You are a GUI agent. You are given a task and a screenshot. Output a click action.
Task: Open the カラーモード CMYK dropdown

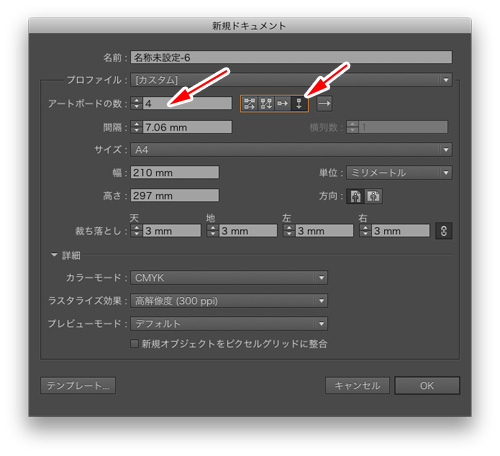tap(229, 278)
